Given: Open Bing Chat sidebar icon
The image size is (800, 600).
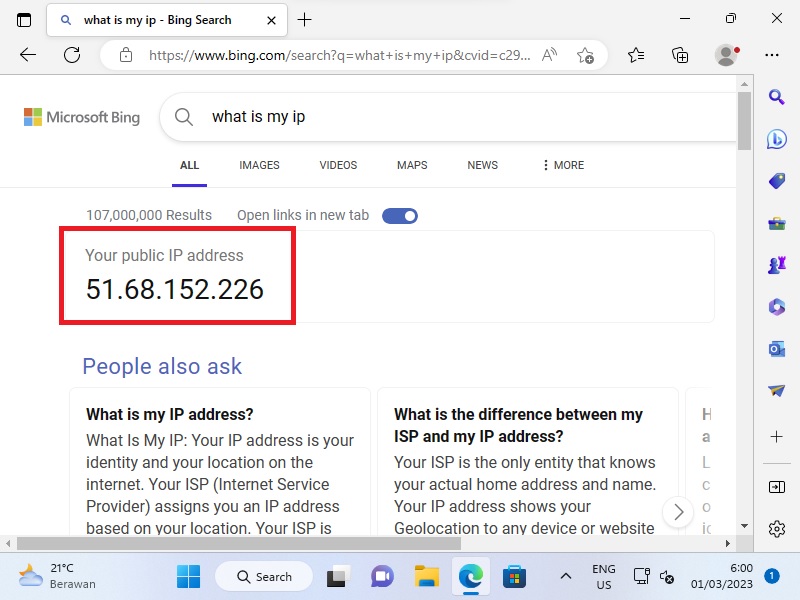Looking at the screenshot, I should (776, 139).
